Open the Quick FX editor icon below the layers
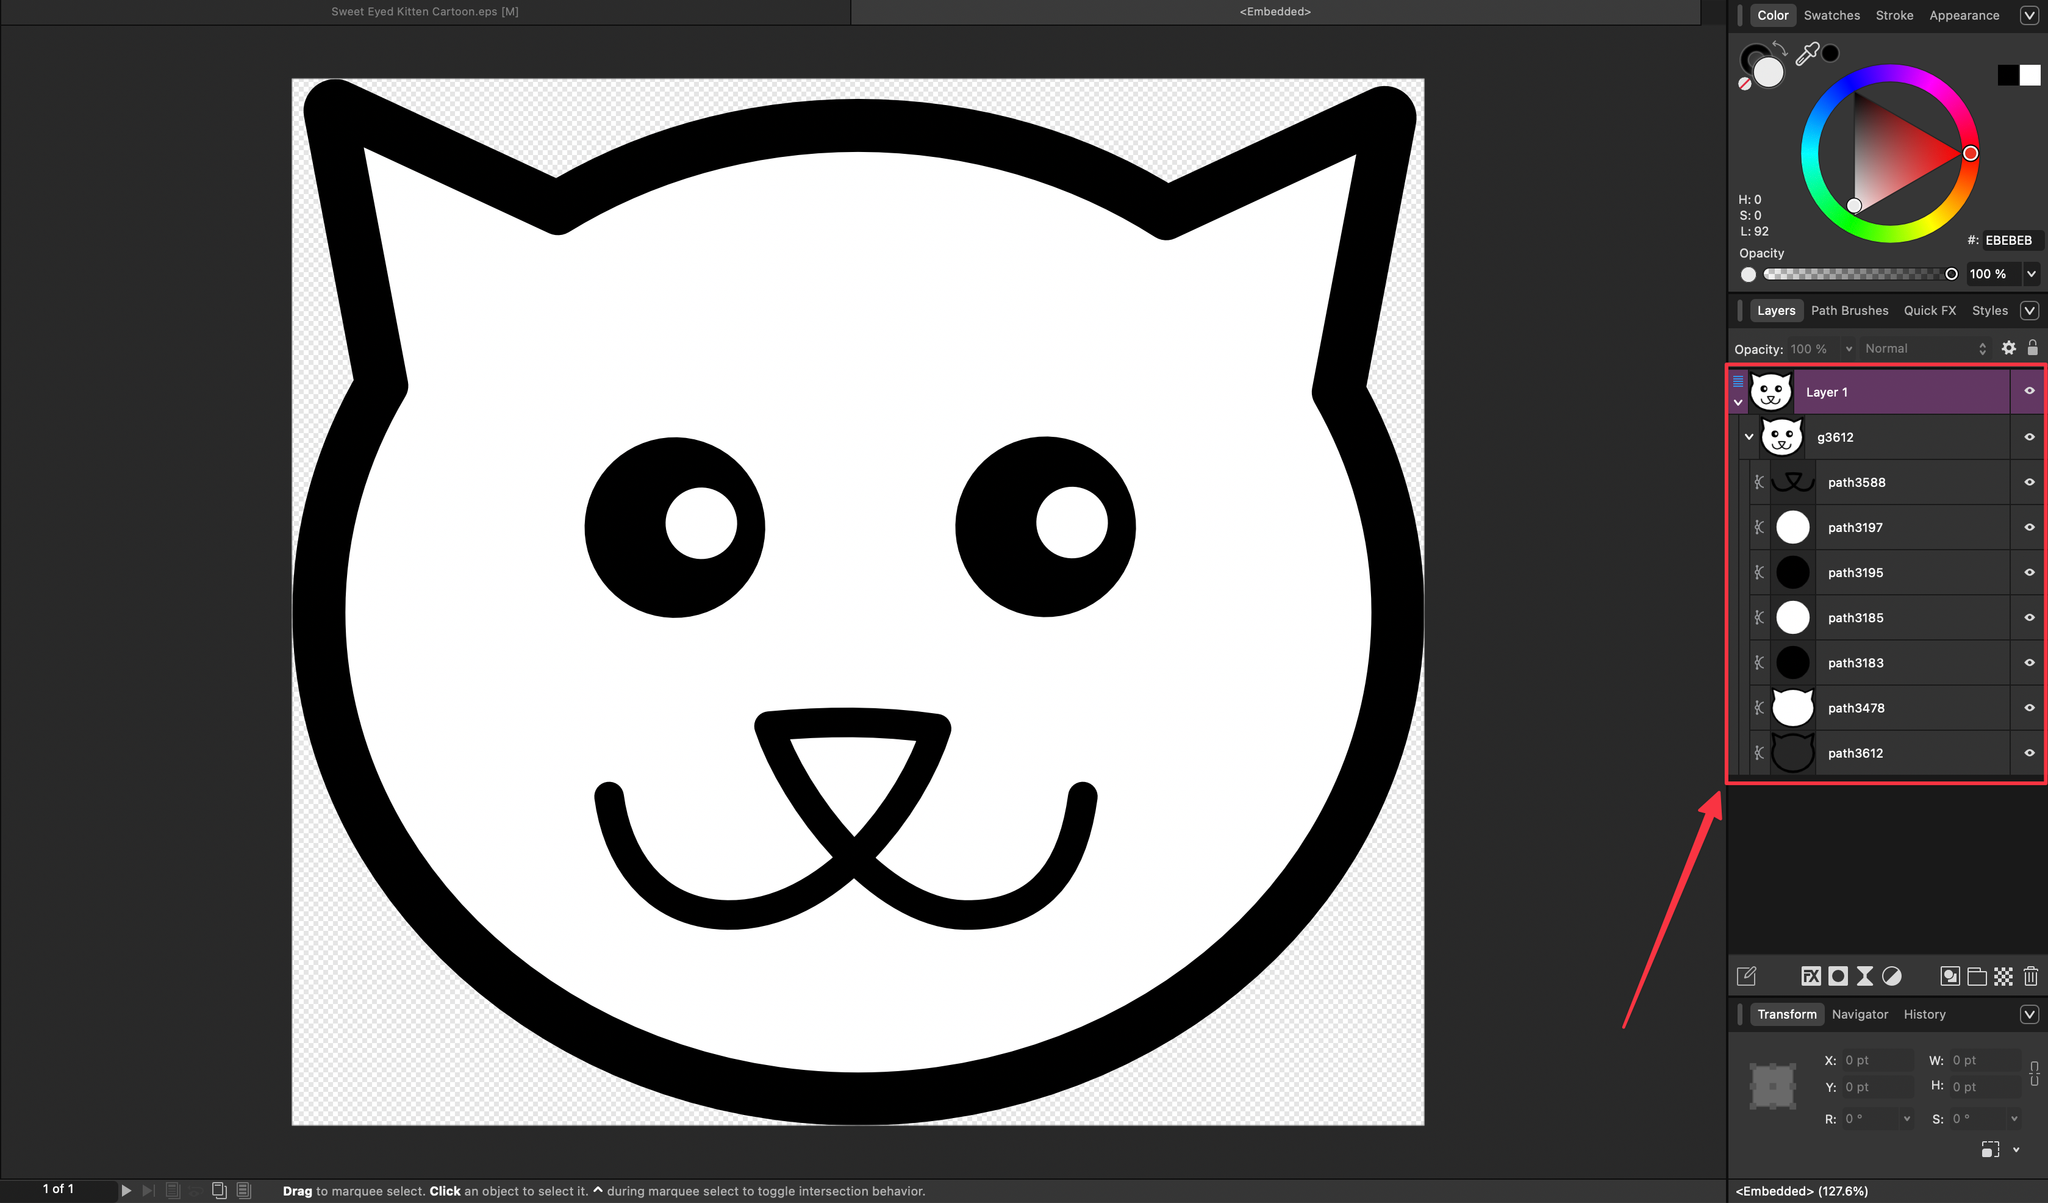 pyautogui.click(x=1811, y=977)
